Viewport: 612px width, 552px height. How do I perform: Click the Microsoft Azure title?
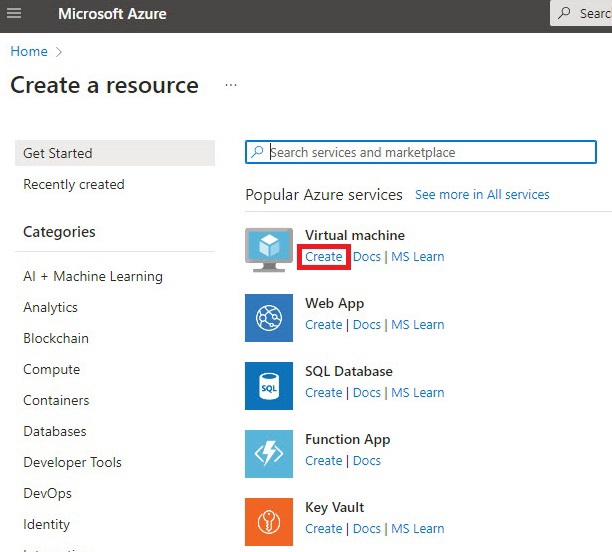tap(112, 14)
